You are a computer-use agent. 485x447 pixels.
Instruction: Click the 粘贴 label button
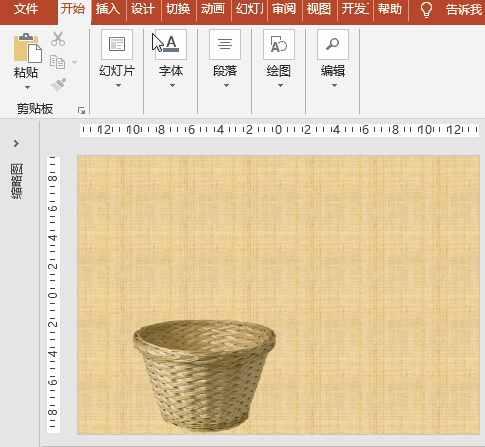26,72
